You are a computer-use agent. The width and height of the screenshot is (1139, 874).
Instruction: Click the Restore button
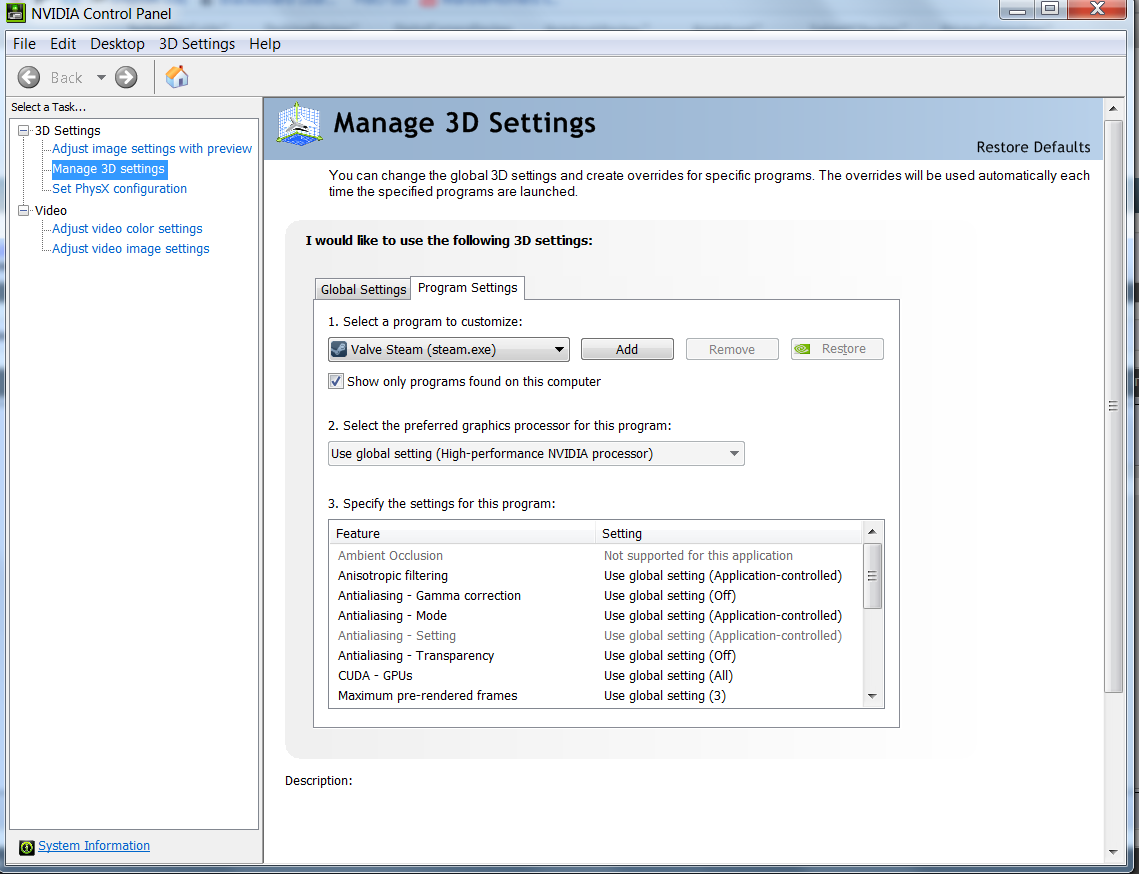point(837,349)
